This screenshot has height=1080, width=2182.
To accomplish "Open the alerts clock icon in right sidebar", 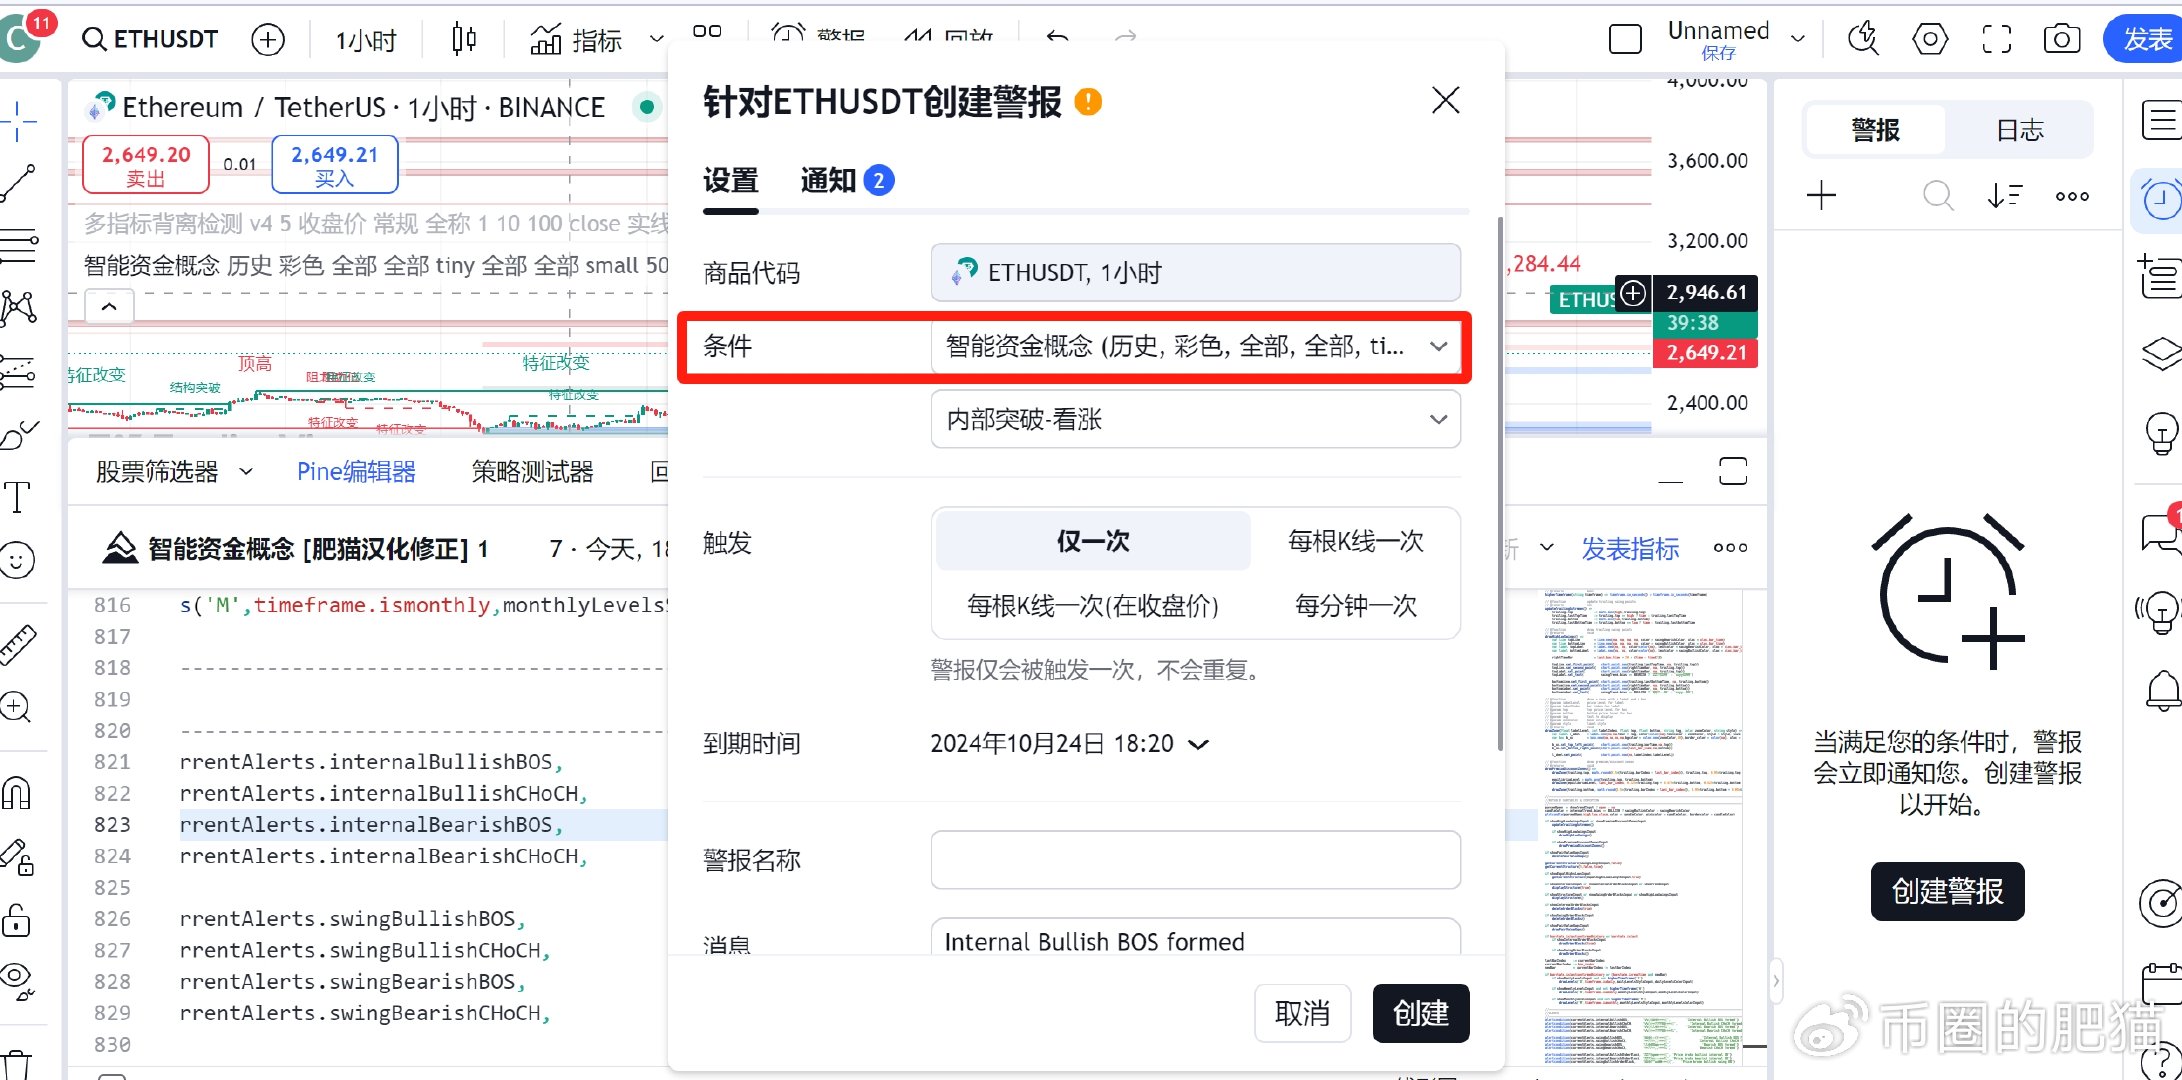I will coord(2160,200).
